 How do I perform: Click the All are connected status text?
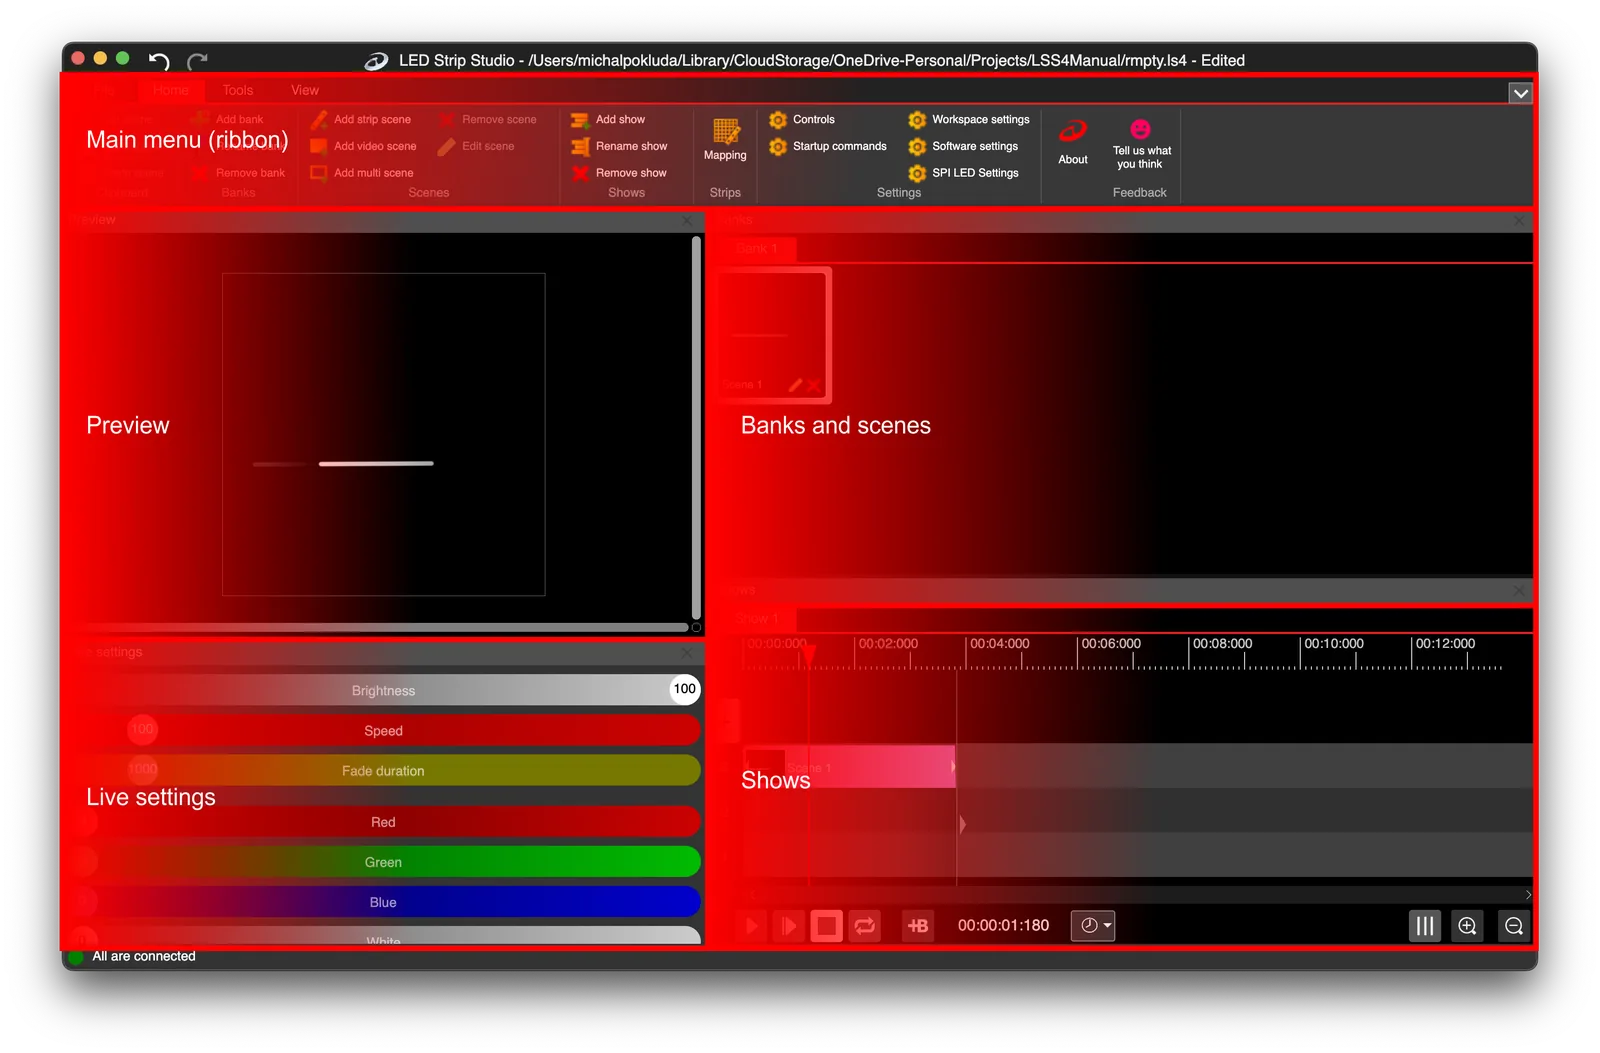click(144, 957)
